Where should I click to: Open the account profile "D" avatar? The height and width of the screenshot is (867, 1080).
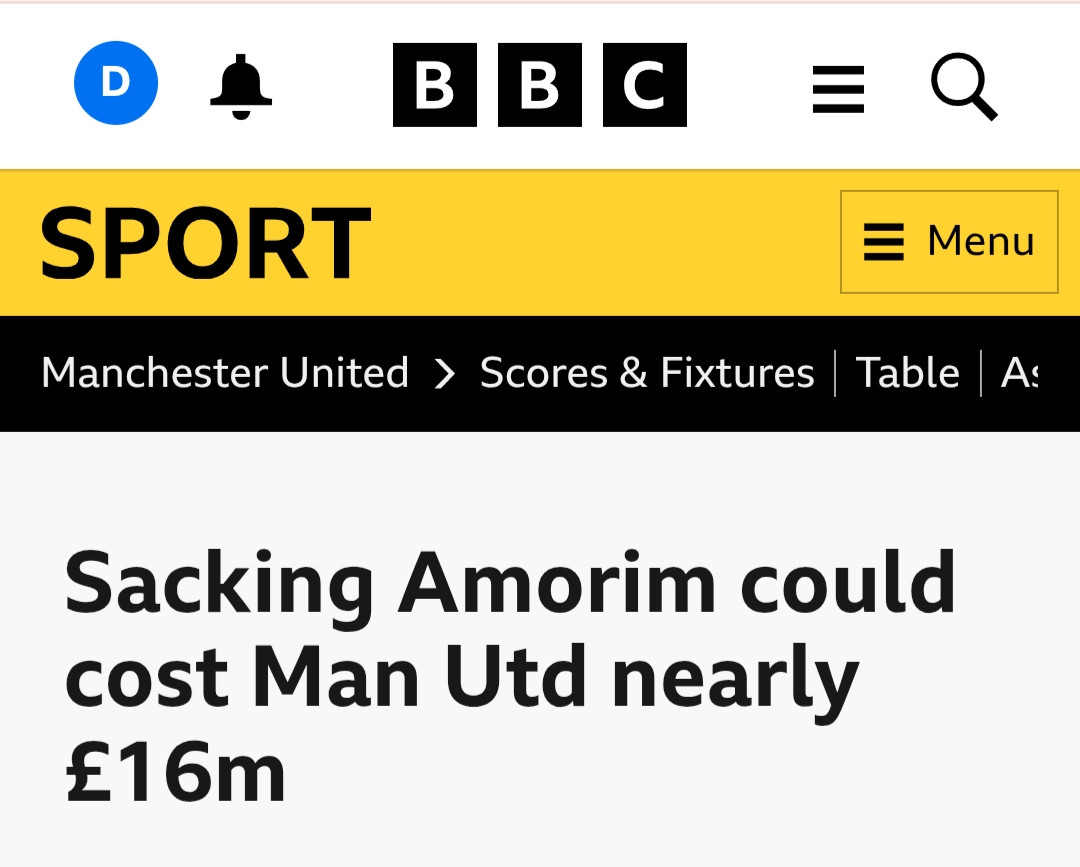pyautogui.click(x=116, y=83)
